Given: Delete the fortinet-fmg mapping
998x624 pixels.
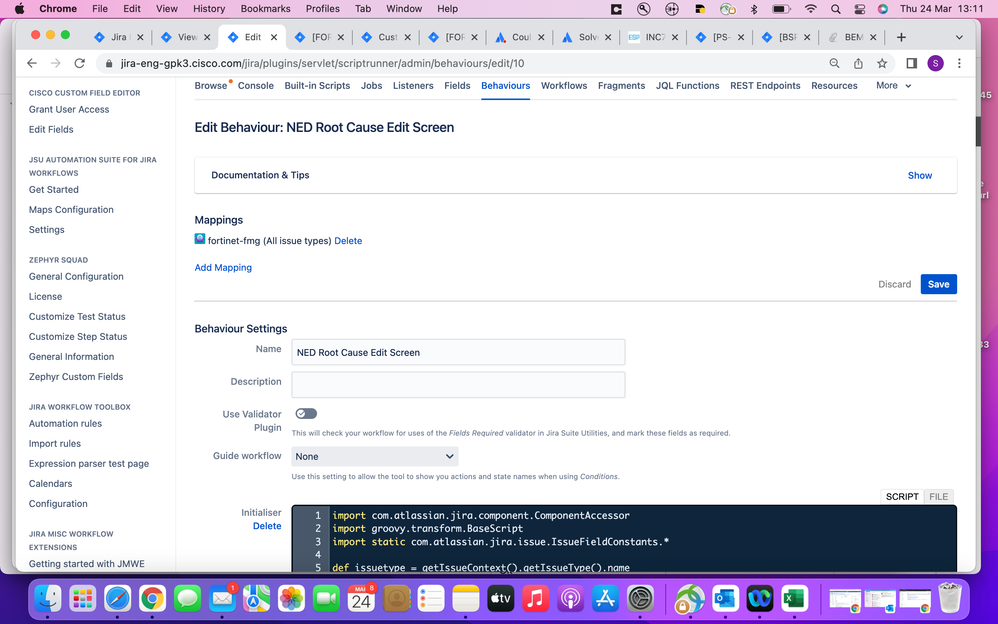Looking at the screenshot, I should (348, 241).
